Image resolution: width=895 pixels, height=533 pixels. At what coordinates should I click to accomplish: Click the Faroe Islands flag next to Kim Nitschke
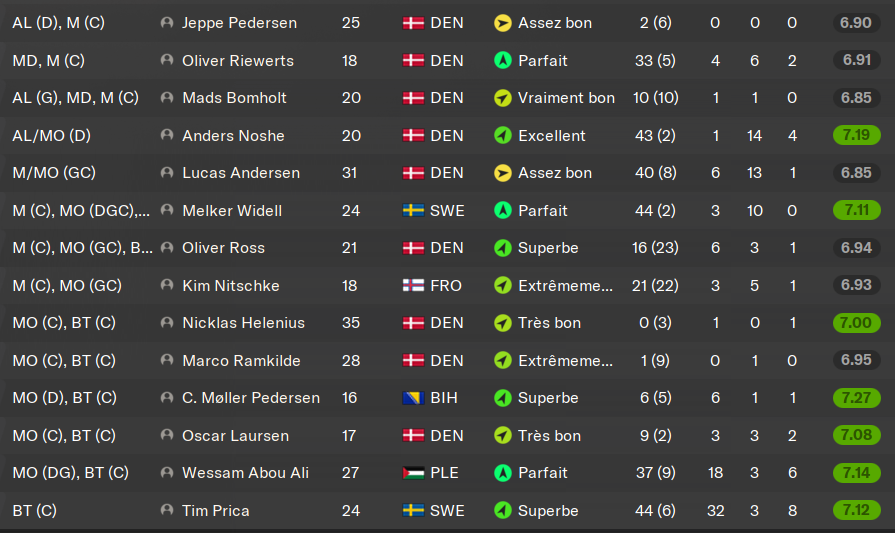click(x=413, y=286)
